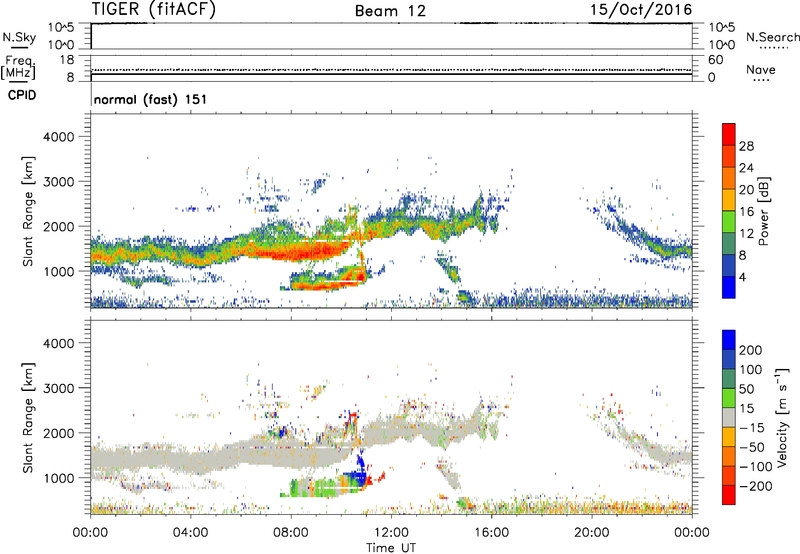Click the CPID row label
The image size is (800, 554).
(x=22, y=95)
